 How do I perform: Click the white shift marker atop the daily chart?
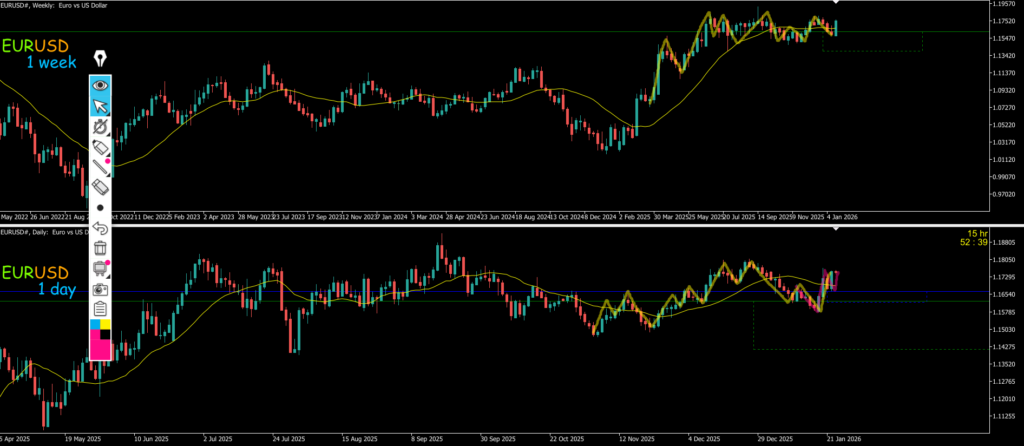pos(836,231)
